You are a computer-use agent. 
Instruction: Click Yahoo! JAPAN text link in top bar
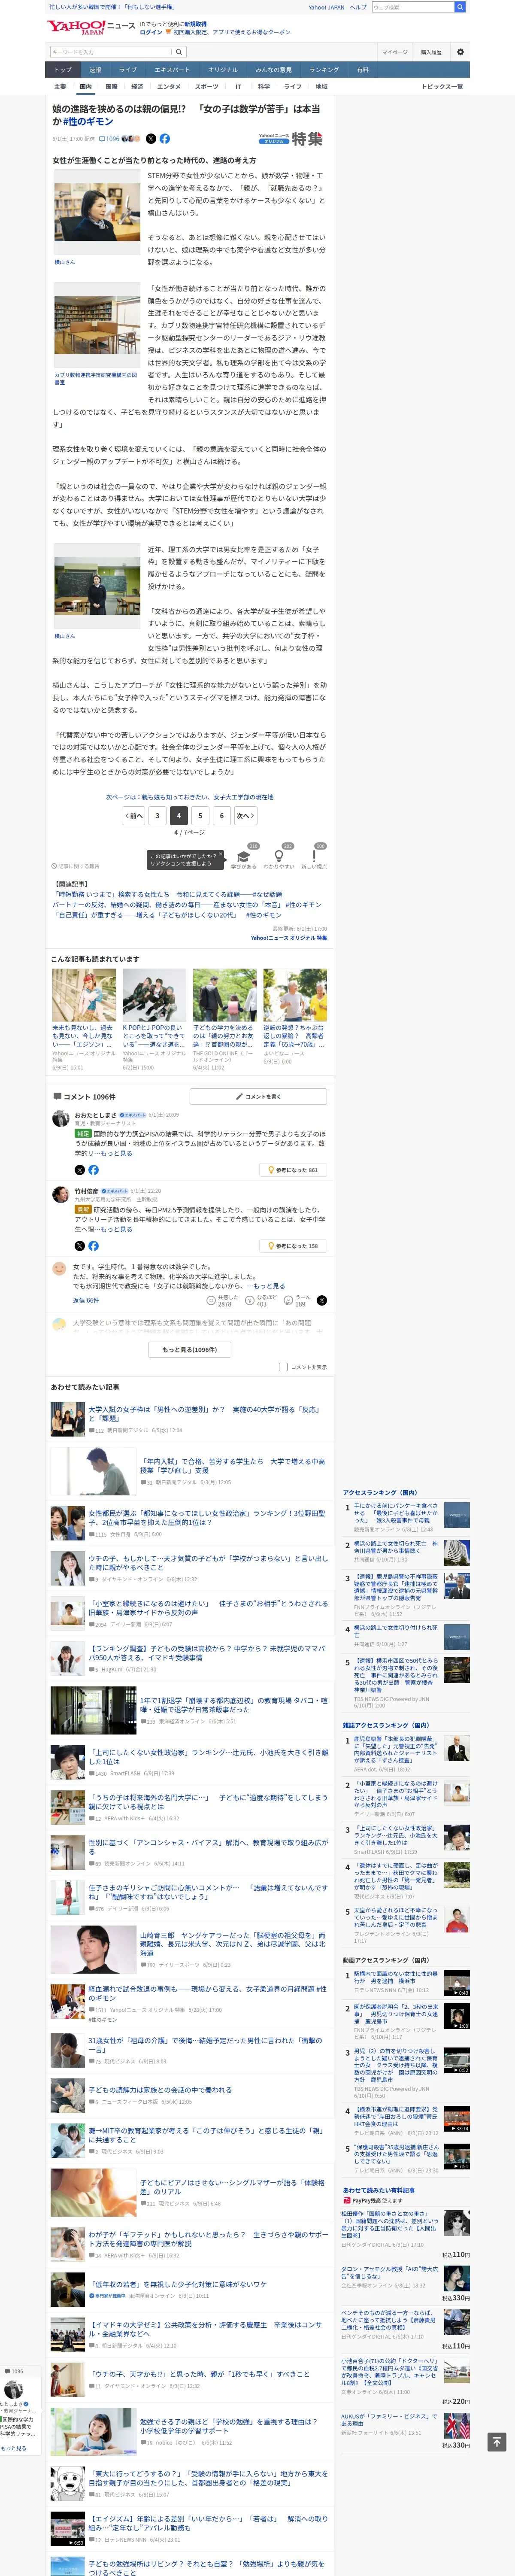(326, 7)
